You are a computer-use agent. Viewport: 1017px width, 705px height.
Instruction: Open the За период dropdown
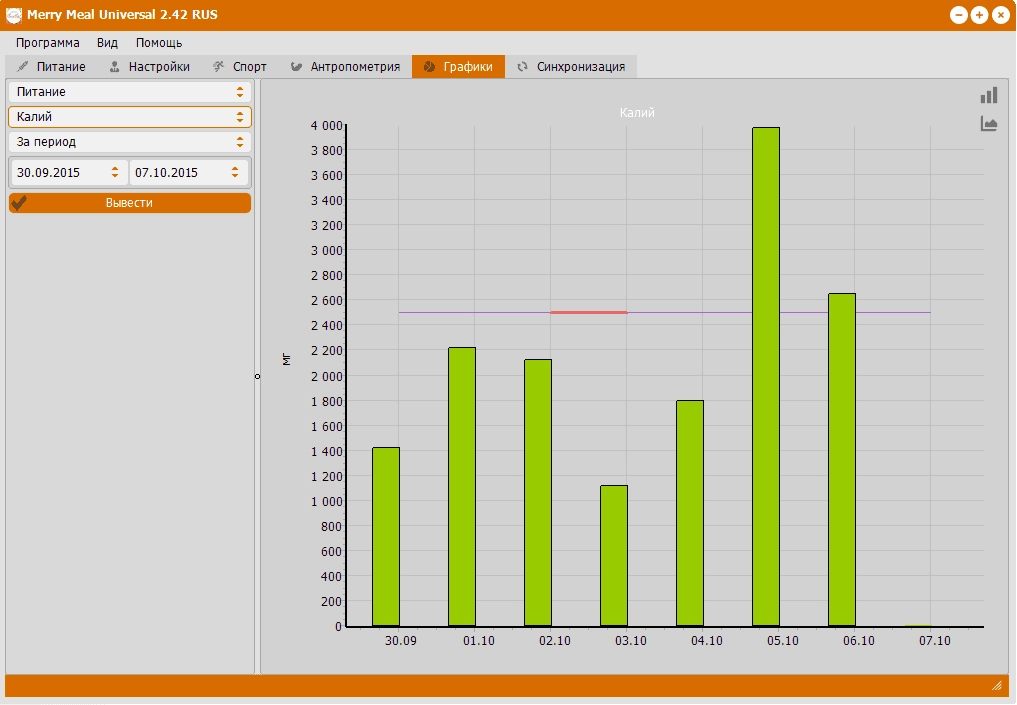130,142
